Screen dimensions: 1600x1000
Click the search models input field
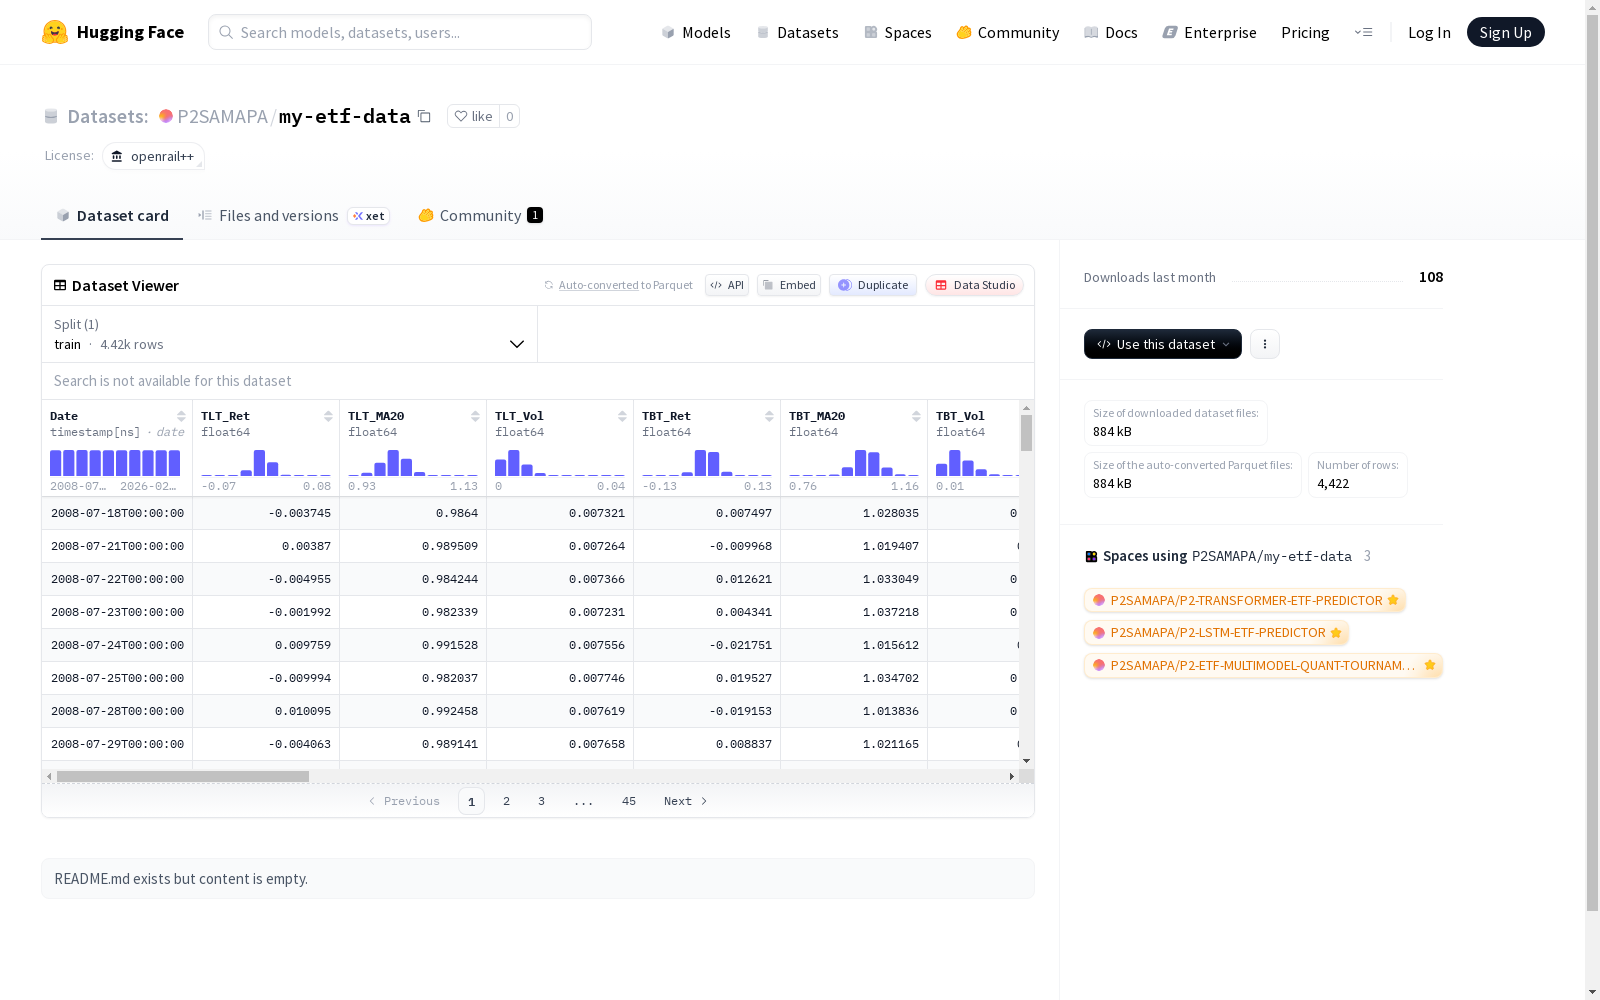[x=400, y=32]
